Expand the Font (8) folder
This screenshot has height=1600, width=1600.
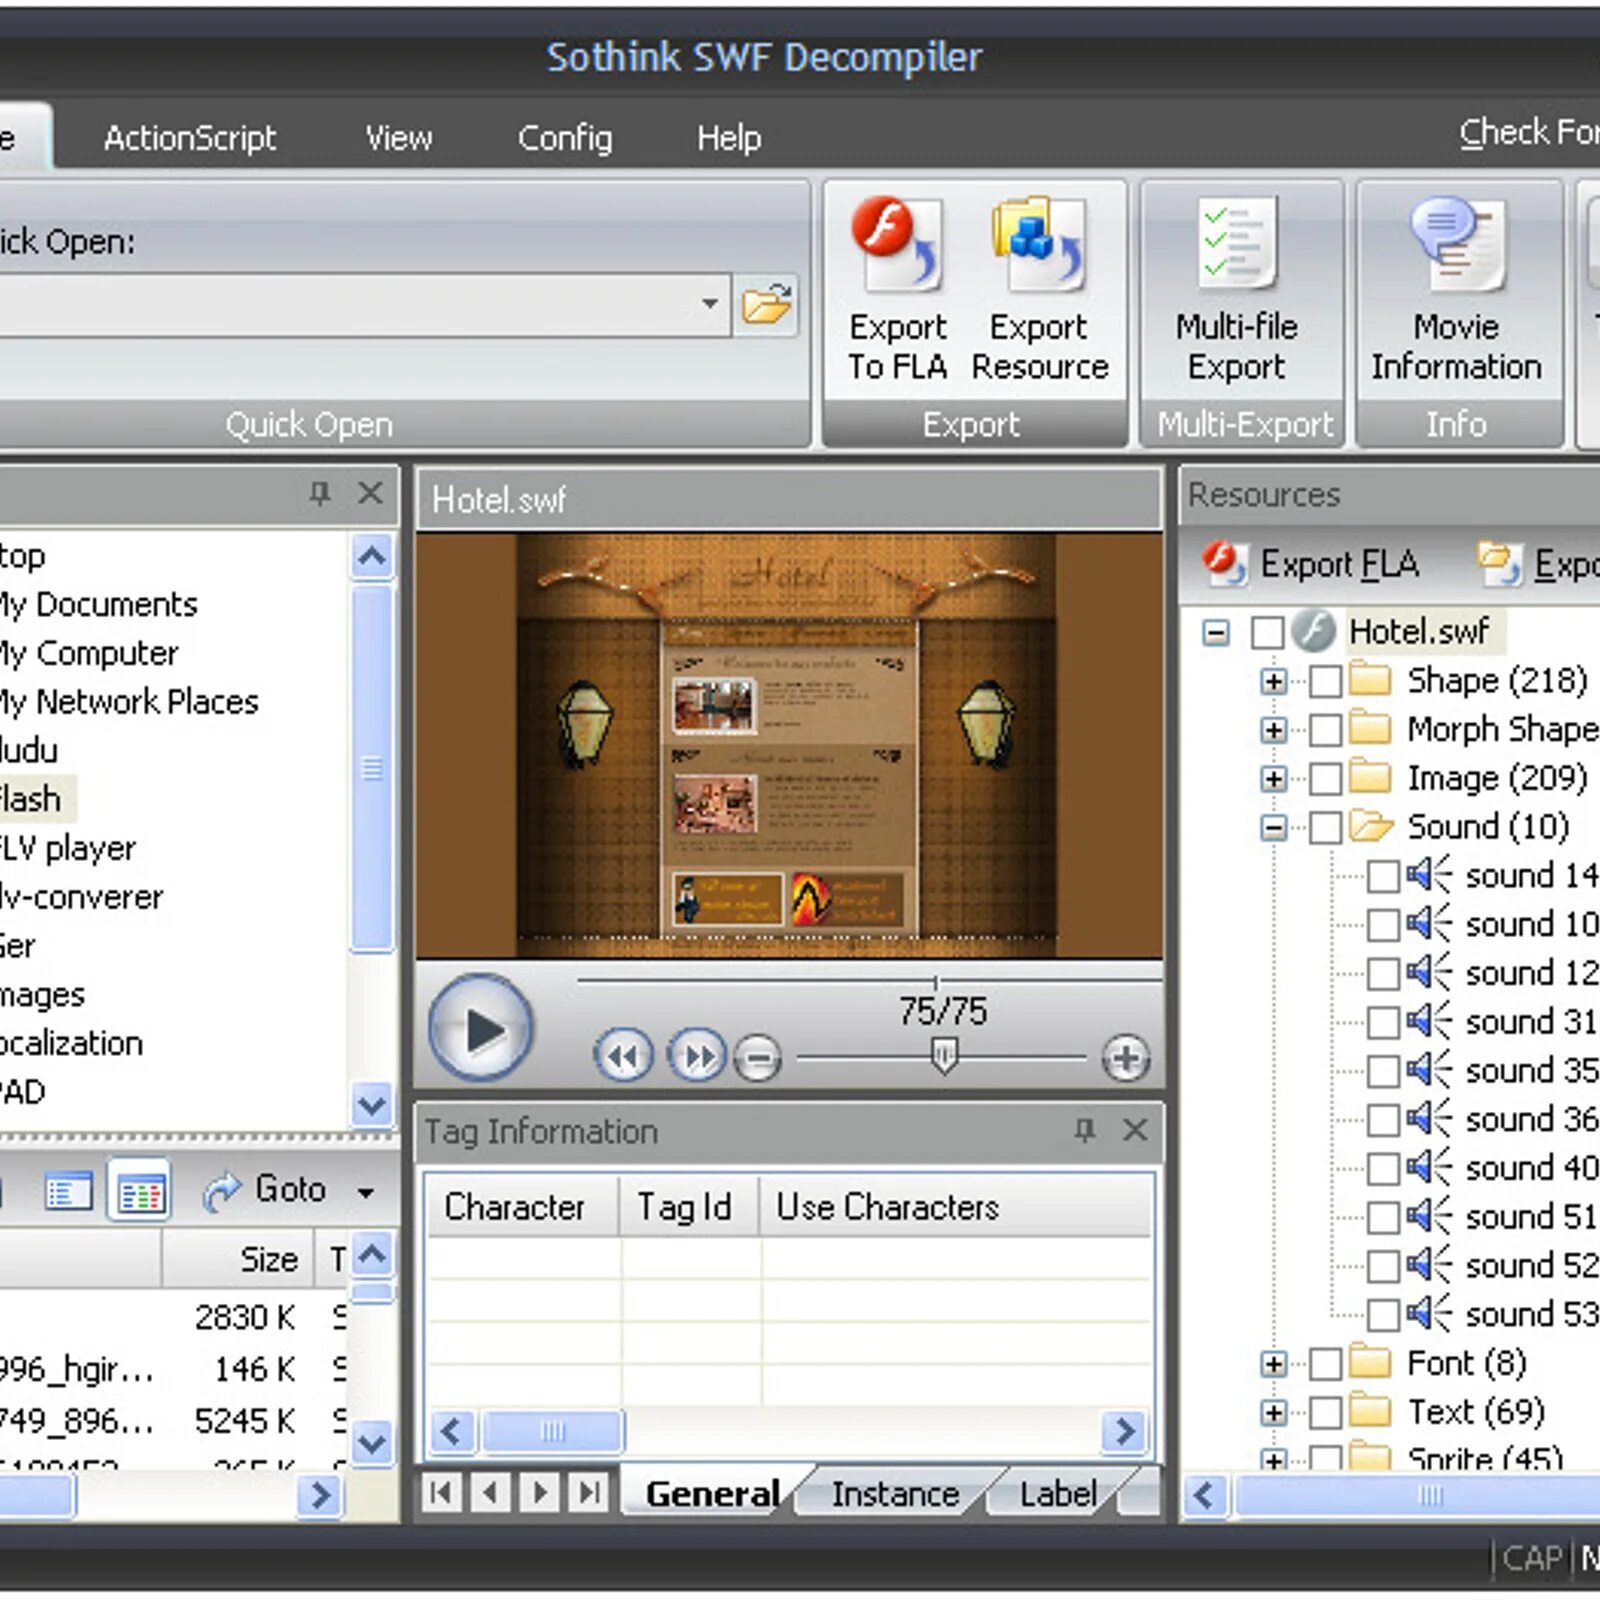coord(1274,1363)
